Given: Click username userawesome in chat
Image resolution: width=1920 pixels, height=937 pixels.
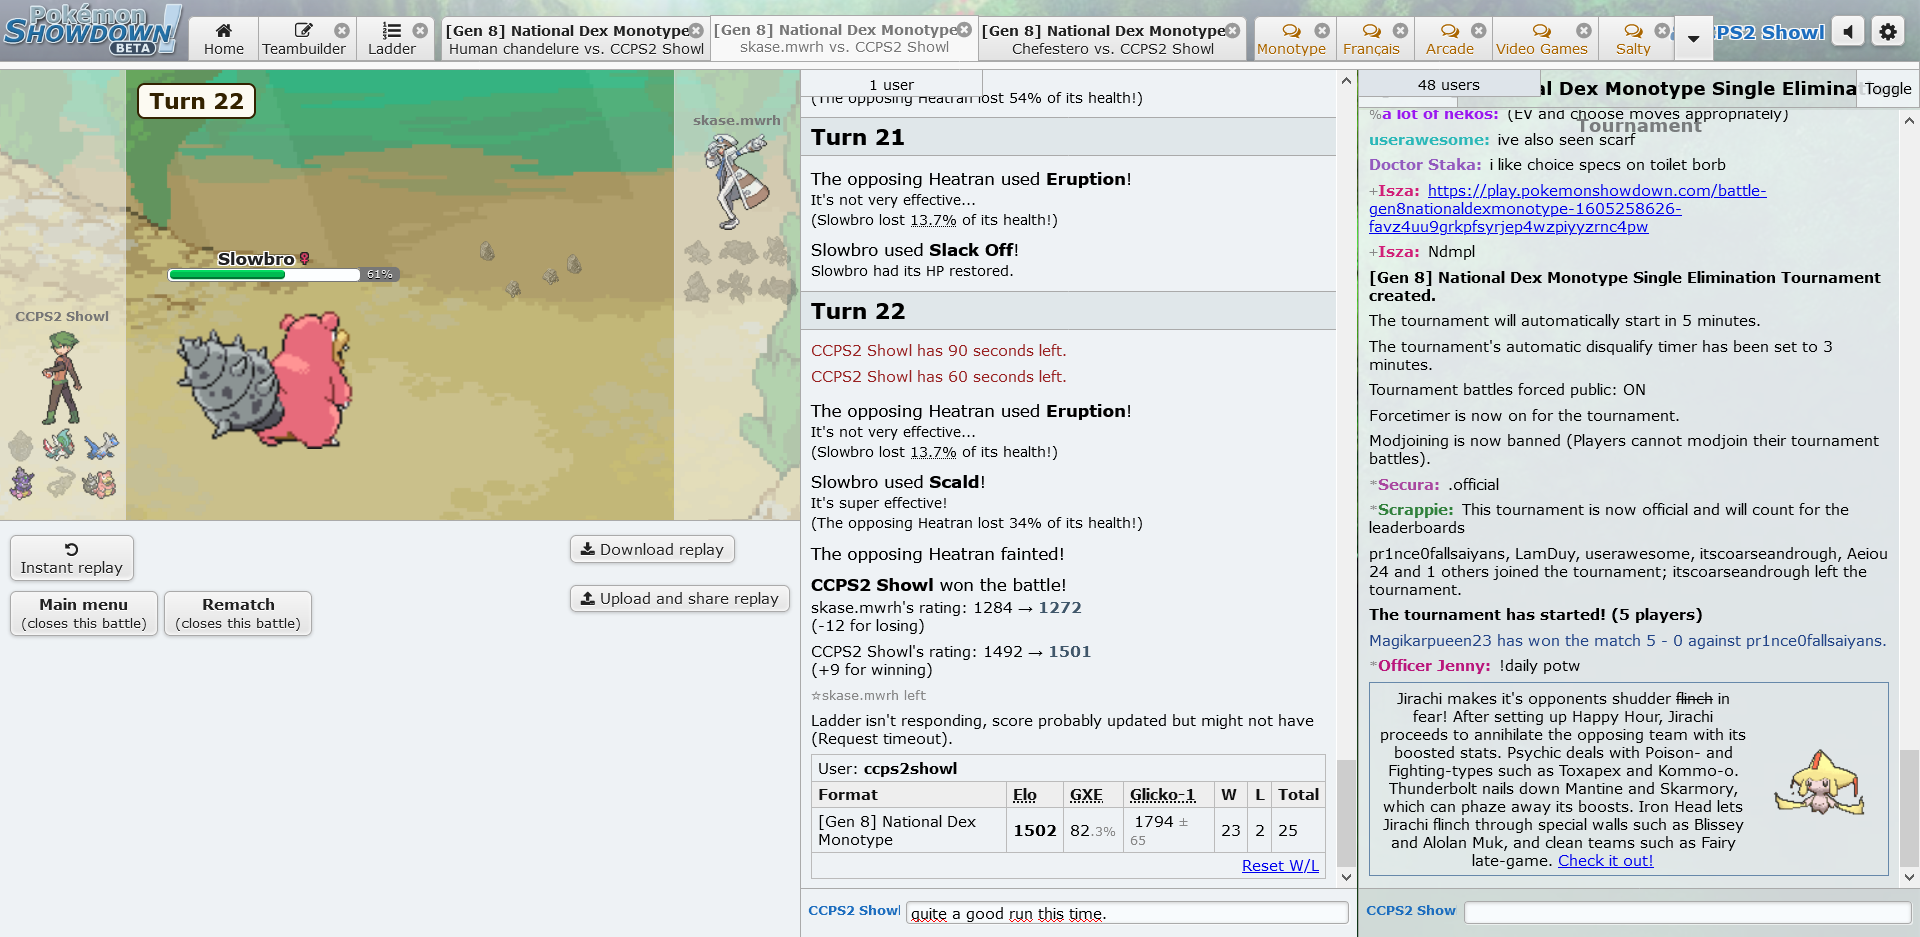Looking at the screenshot, I should coord(1429,140).
